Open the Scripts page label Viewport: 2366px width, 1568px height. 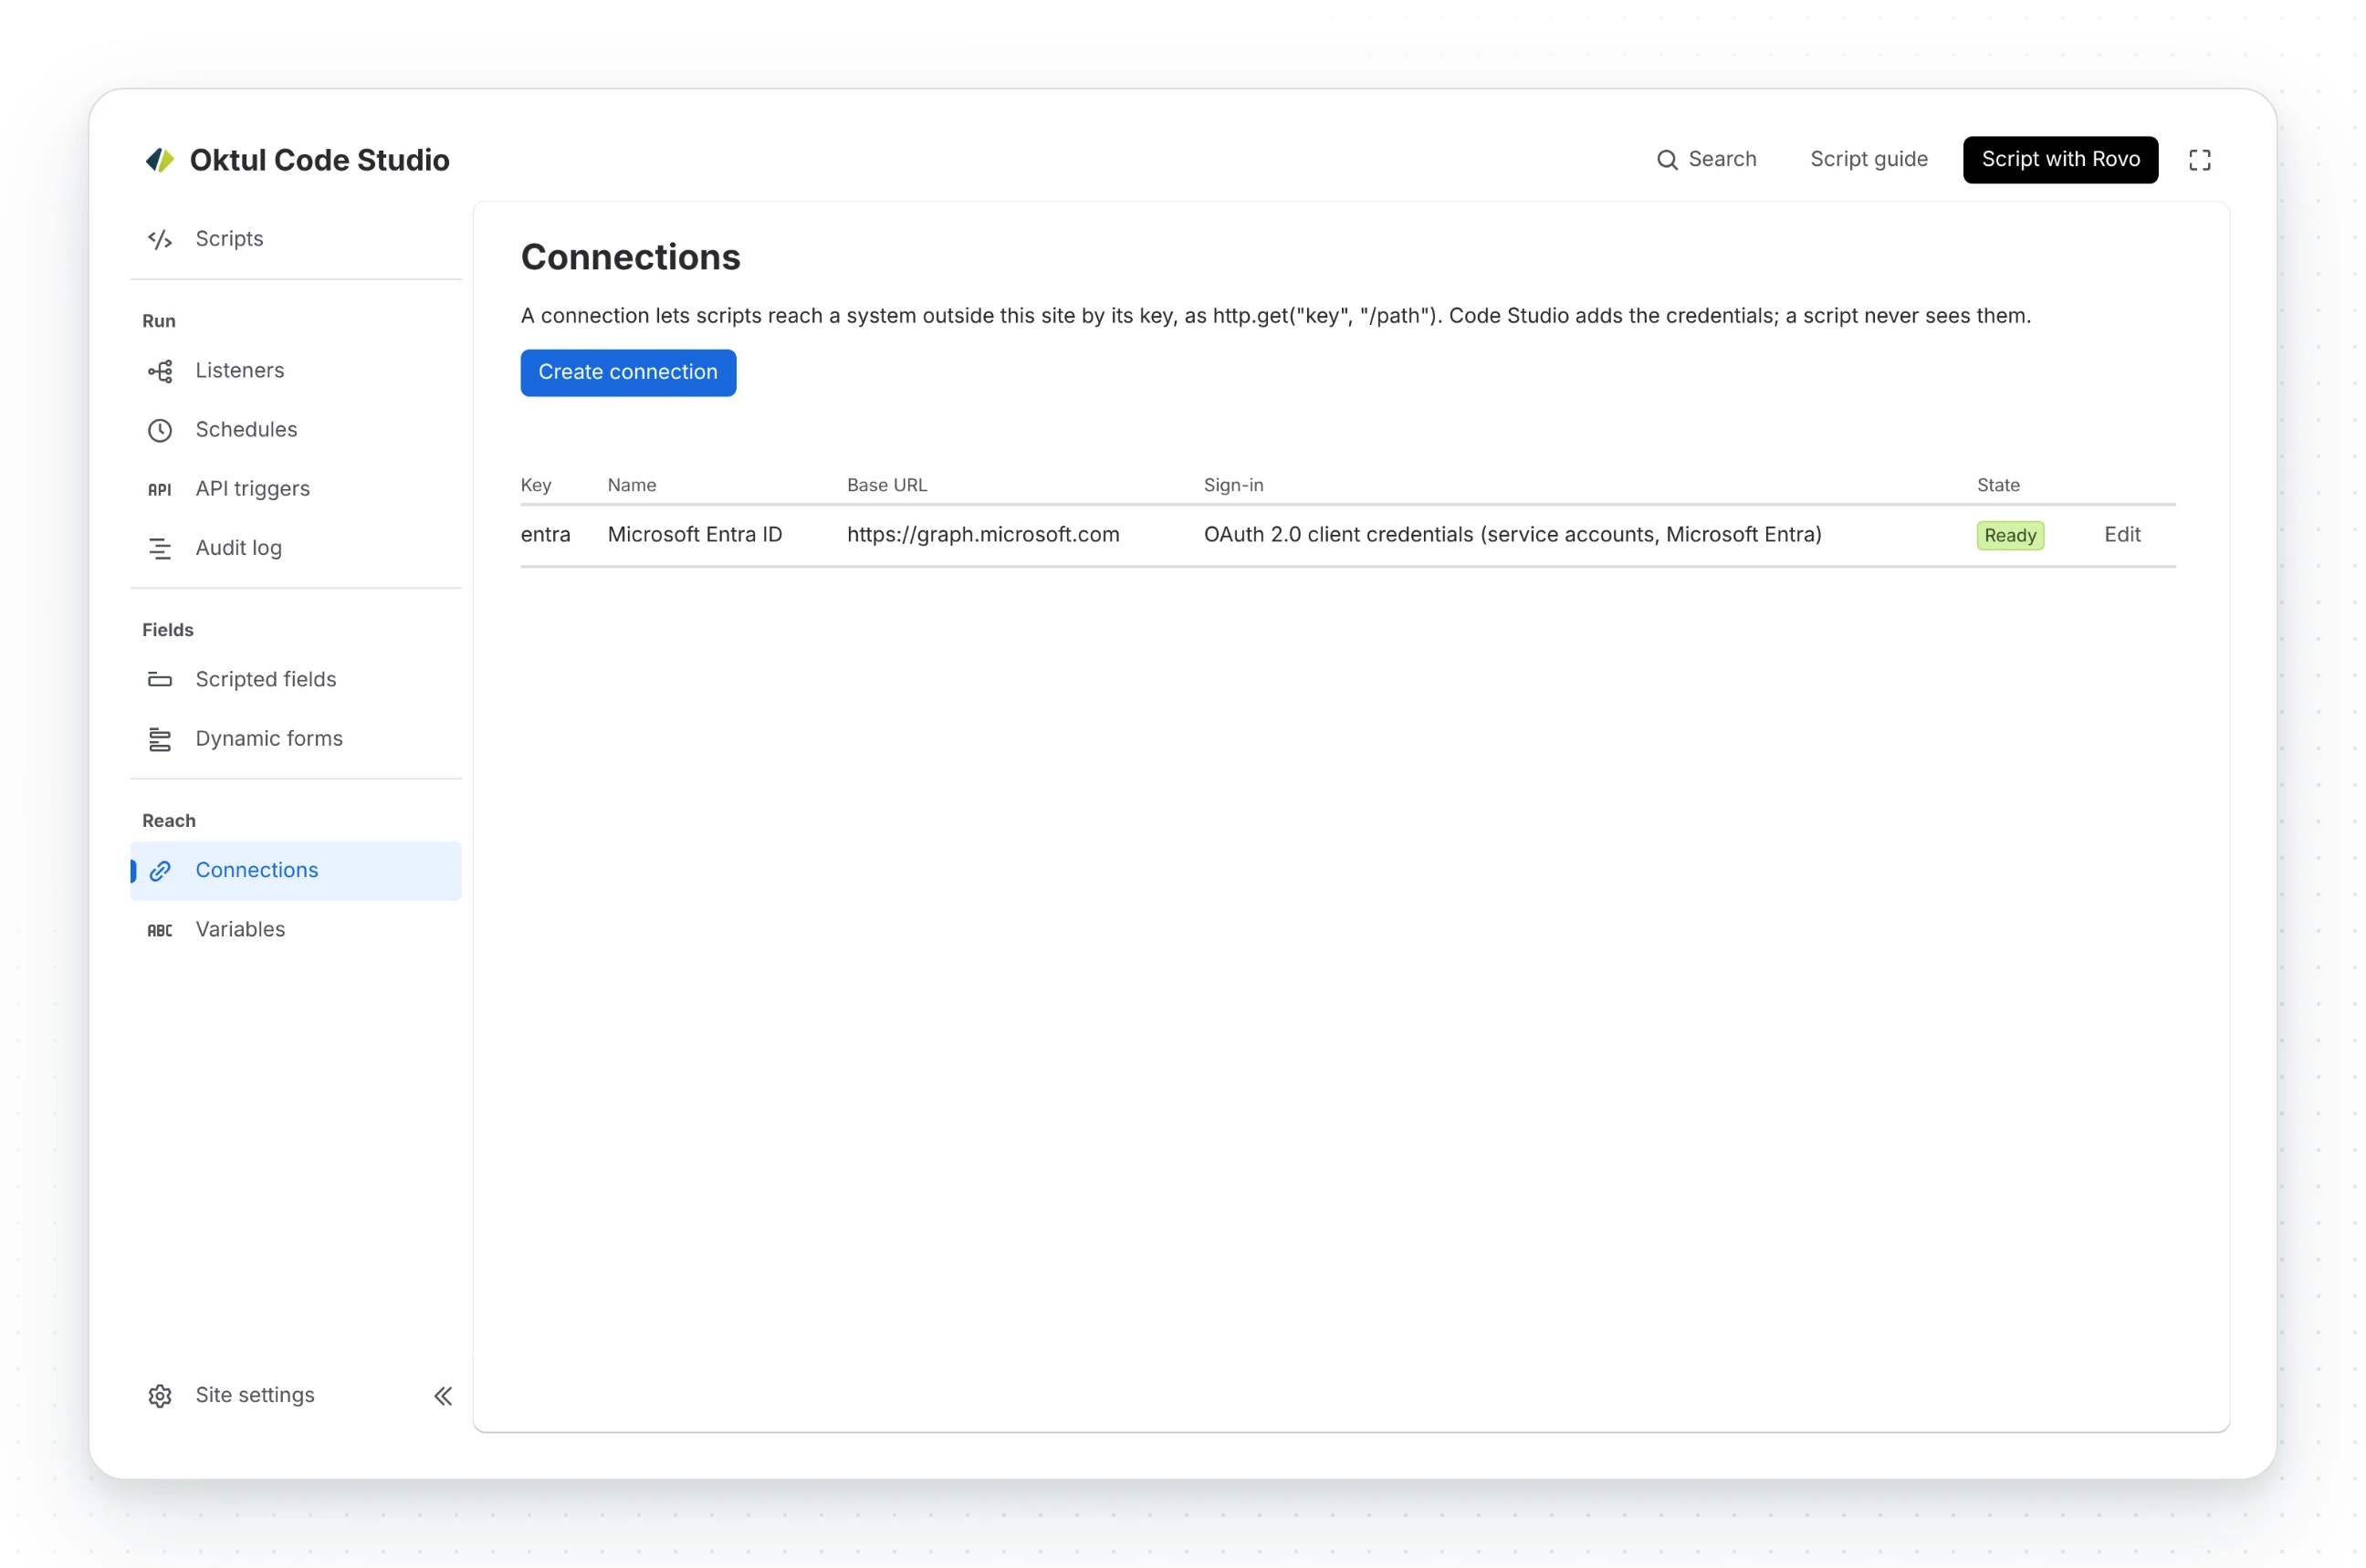tap(229, 239)
